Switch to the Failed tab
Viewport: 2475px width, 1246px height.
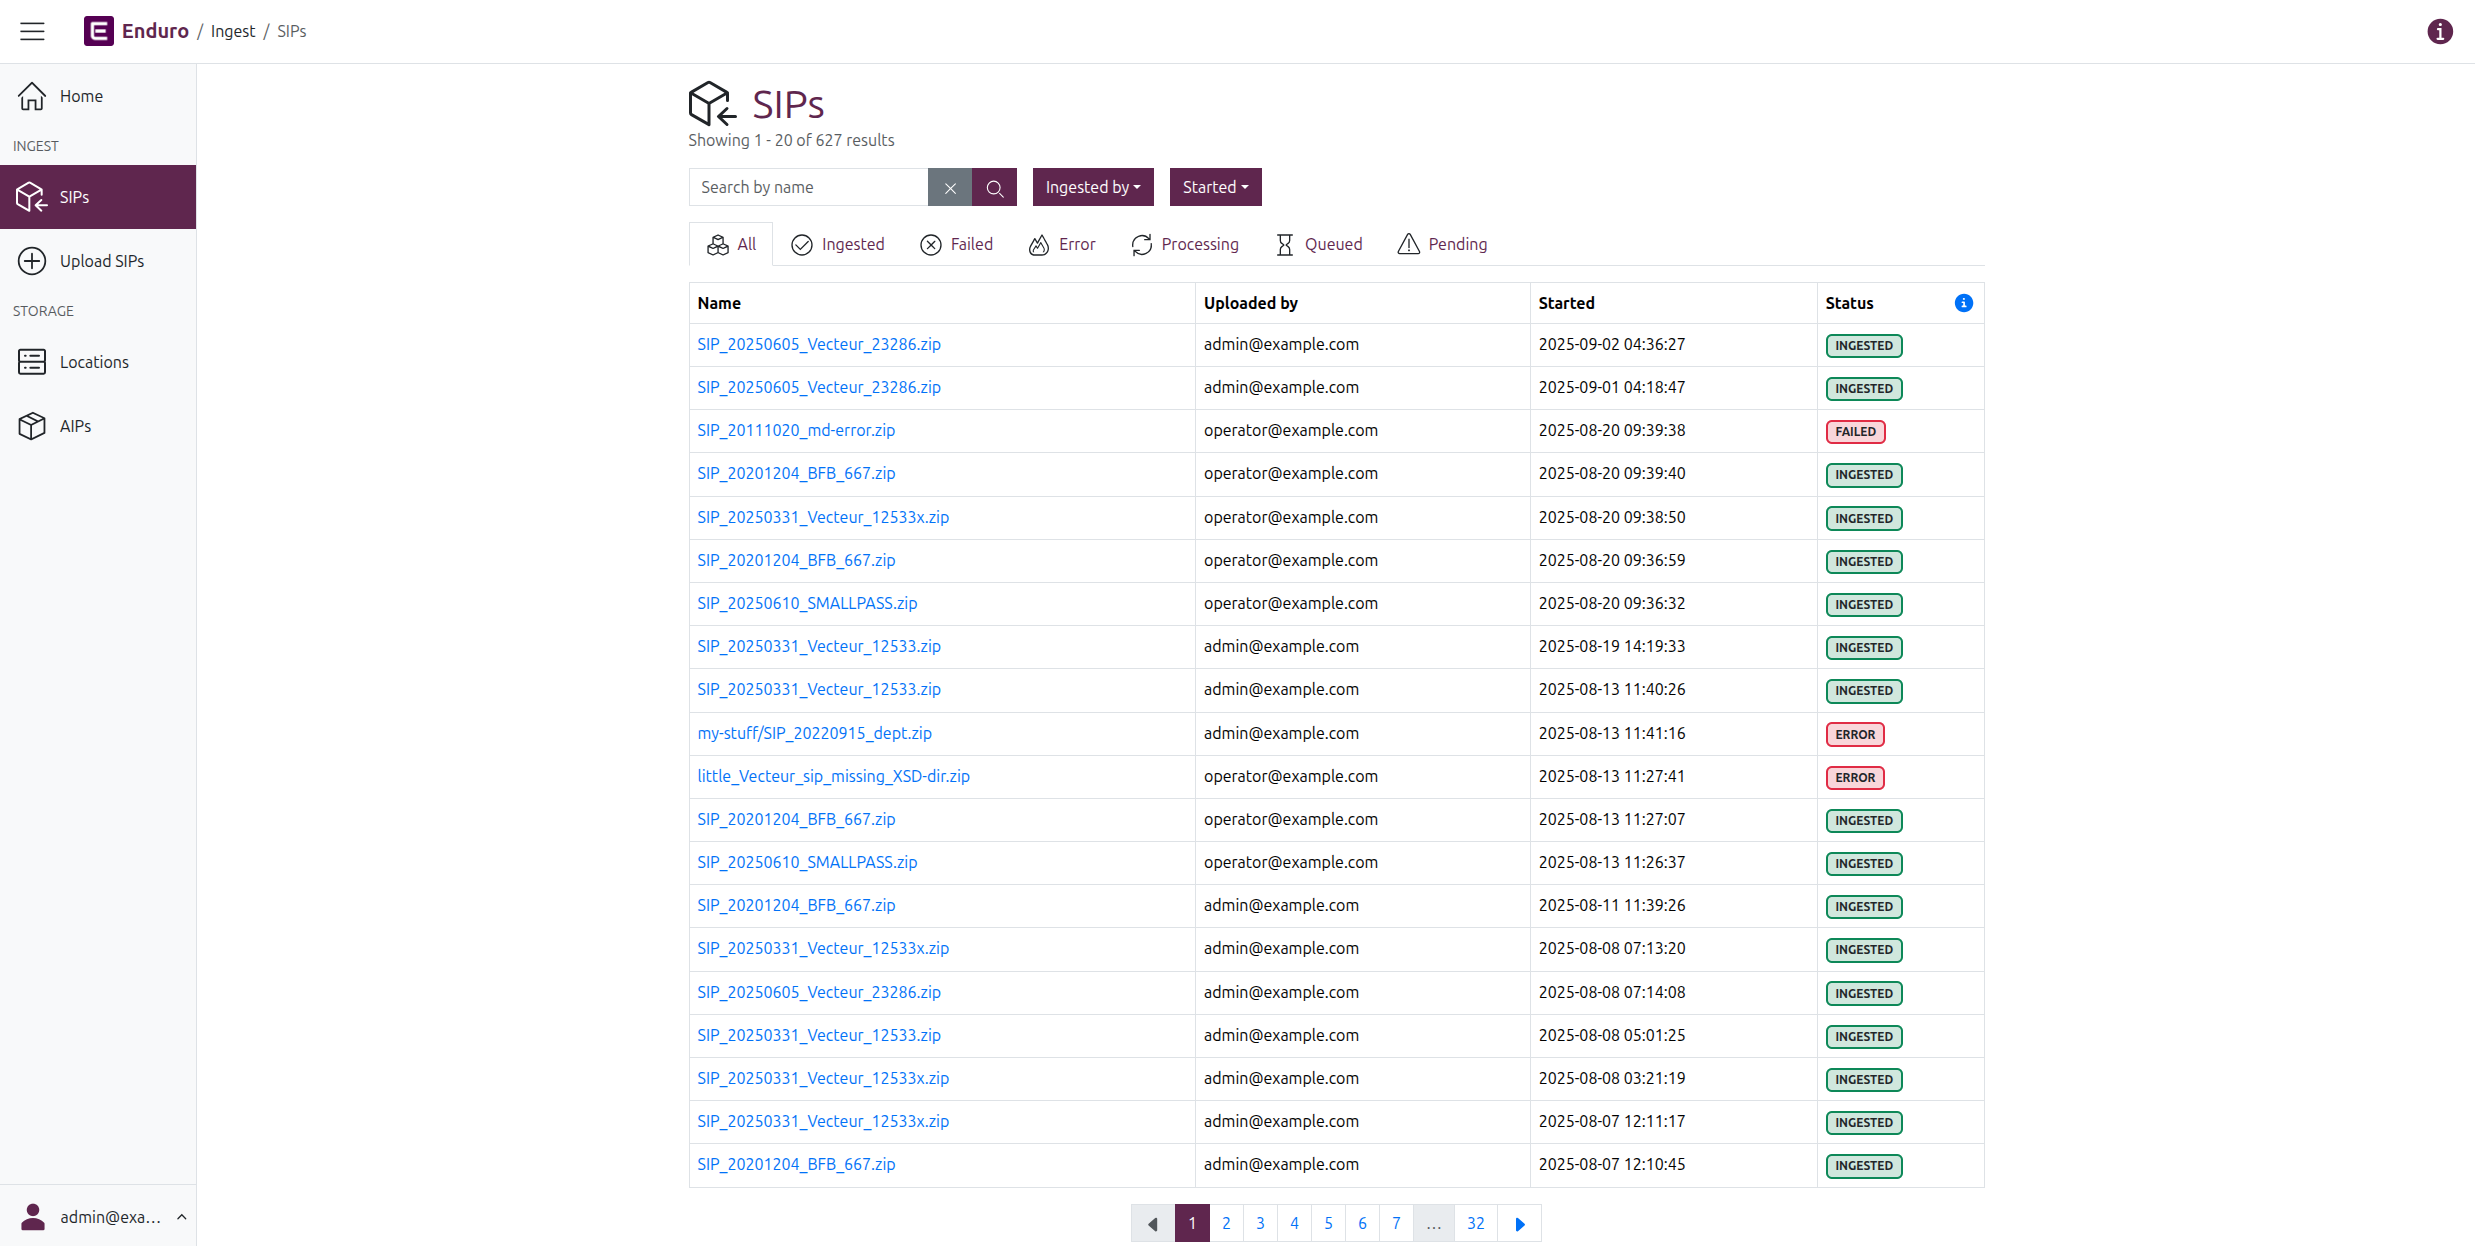956,244
